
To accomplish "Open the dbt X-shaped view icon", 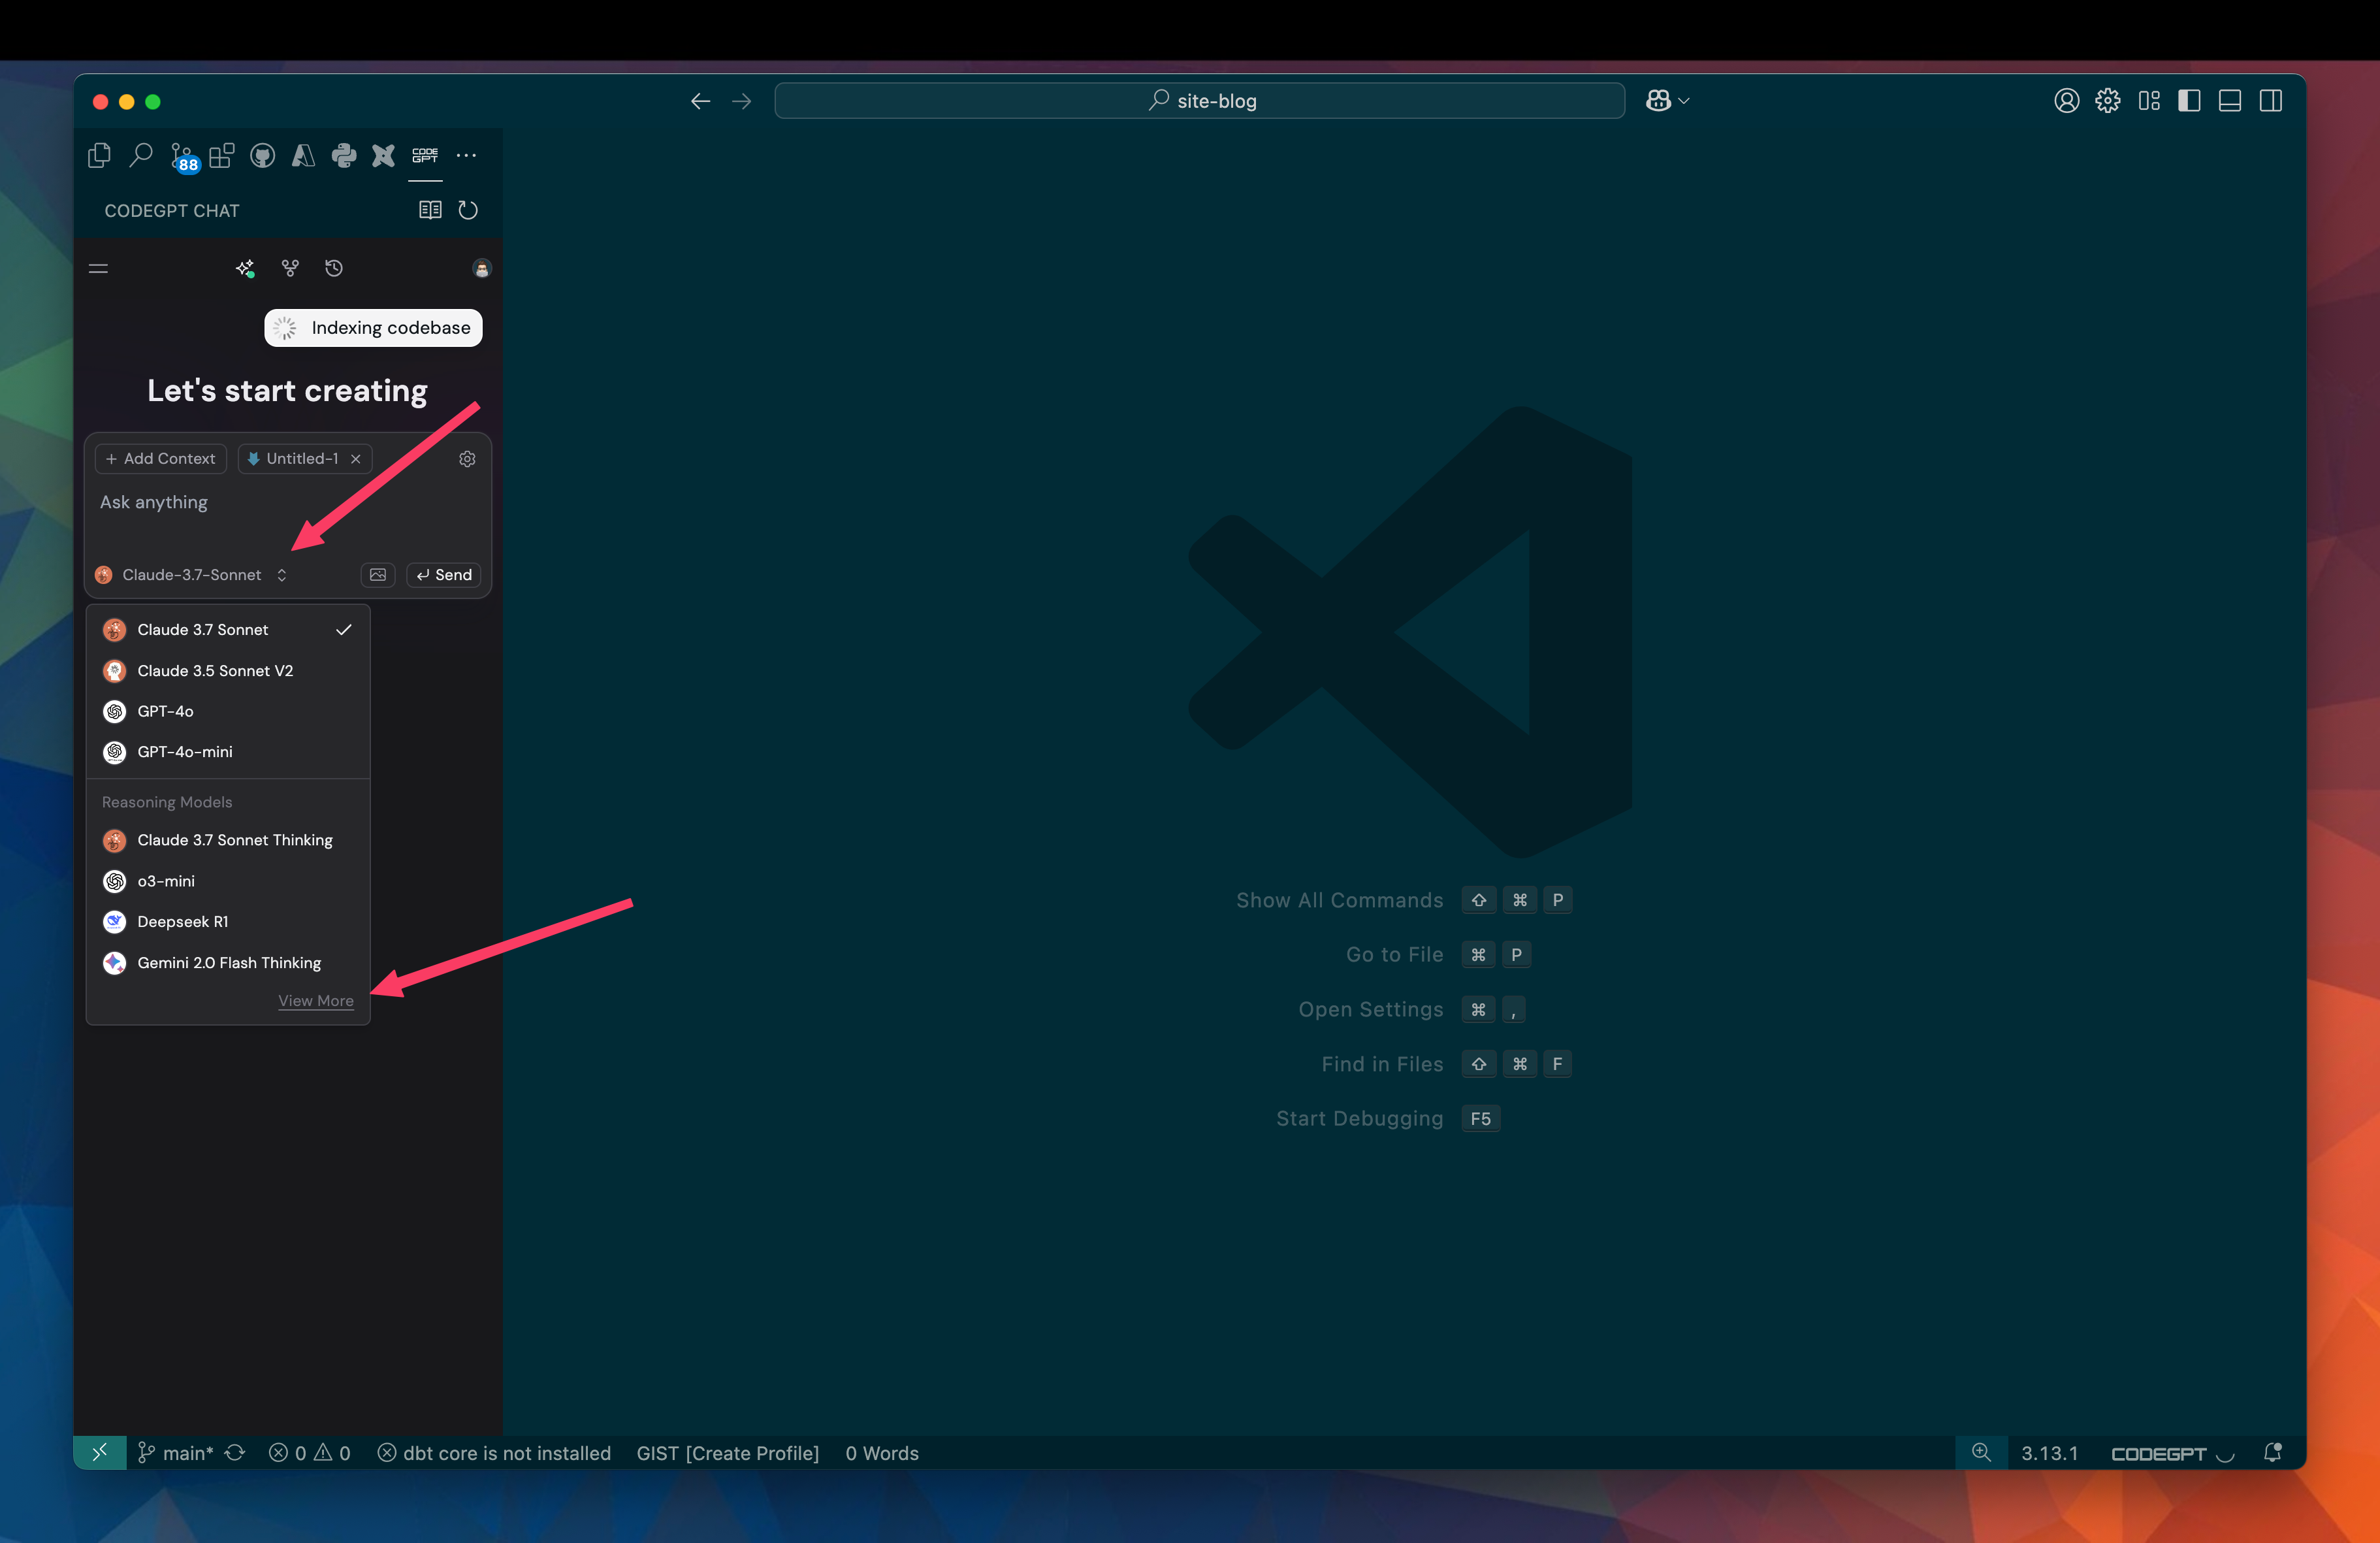I will coord(384,155).
